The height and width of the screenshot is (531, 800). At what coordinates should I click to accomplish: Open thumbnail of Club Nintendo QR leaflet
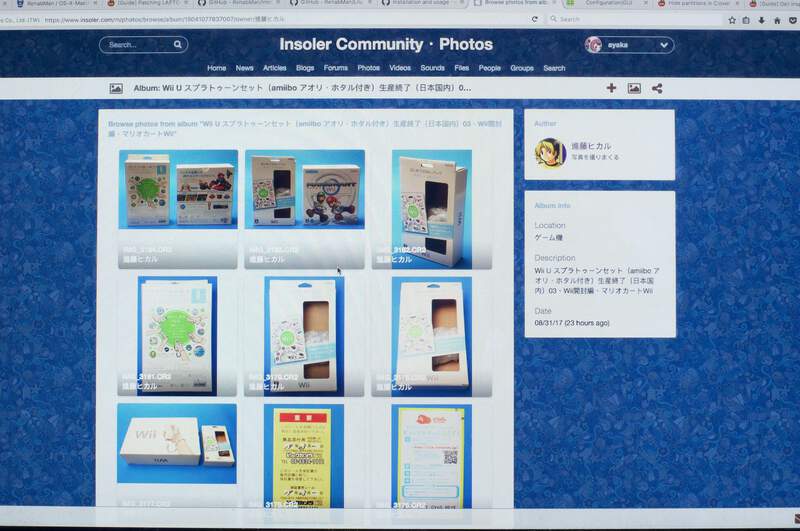coord(432,457)
